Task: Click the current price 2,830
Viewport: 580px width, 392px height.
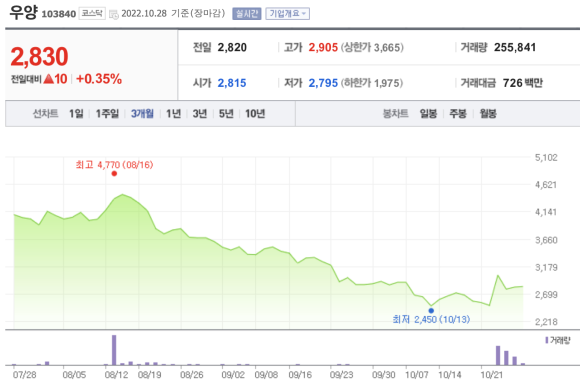Action: pyautogui.click(x=40, y=57)
